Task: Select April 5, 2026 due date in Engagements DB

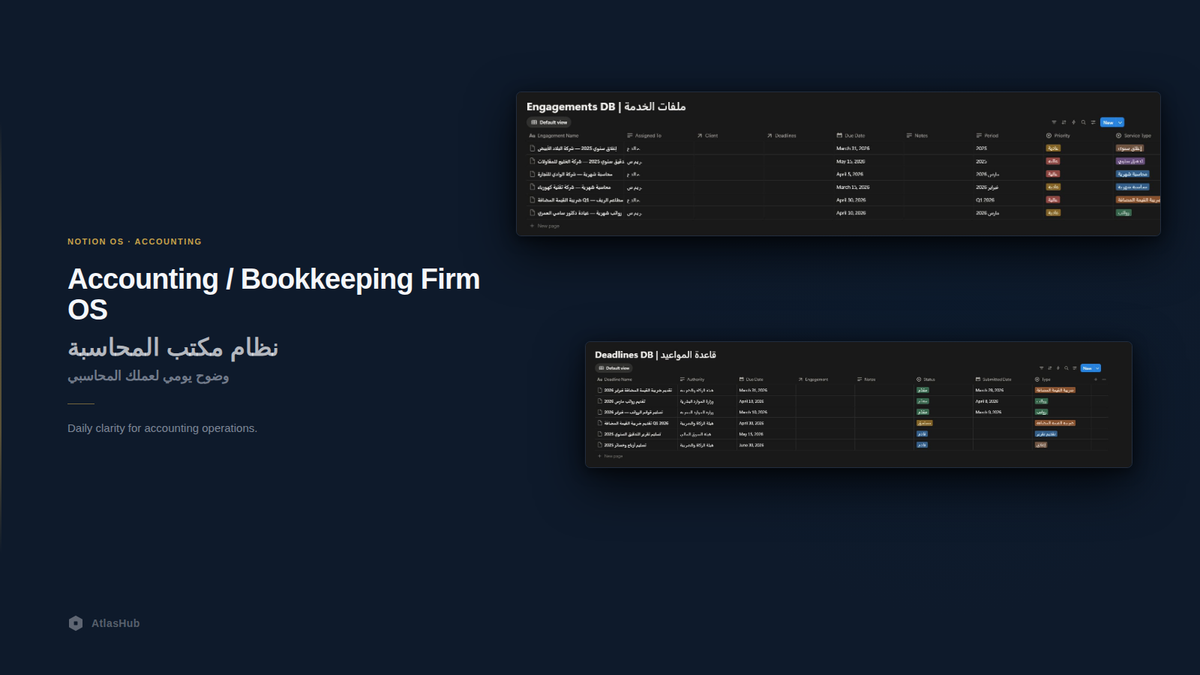Action: pyautogui.click(x=850, y=174)
